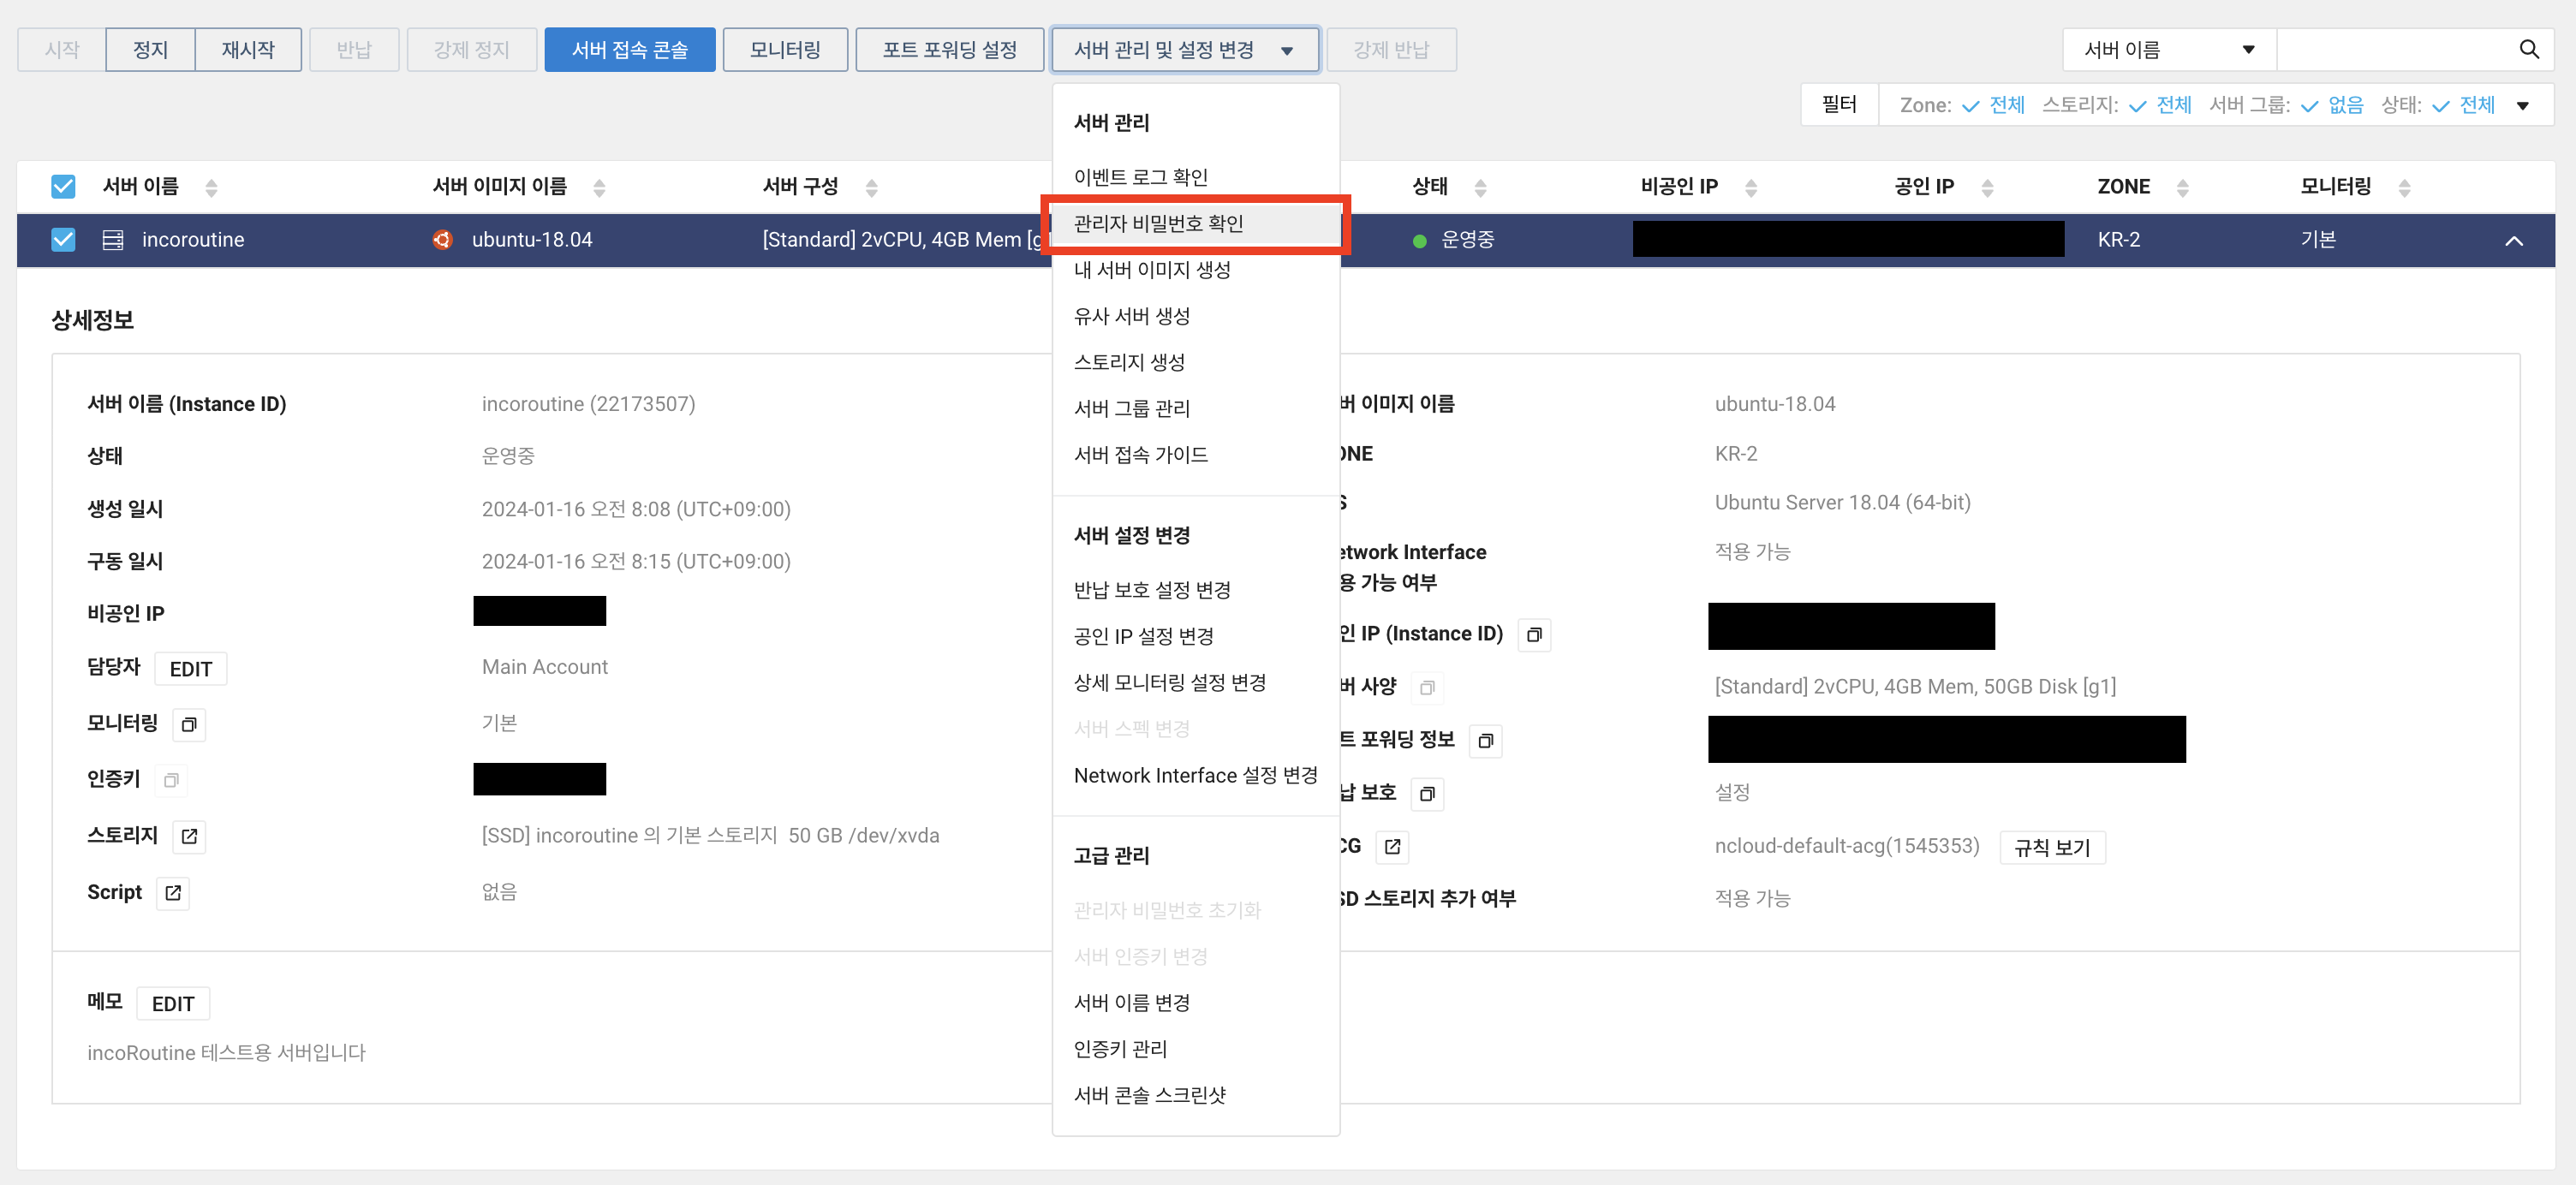
Task: Click the 규칙 보기 button
Action: click(x=2051, y=847)
